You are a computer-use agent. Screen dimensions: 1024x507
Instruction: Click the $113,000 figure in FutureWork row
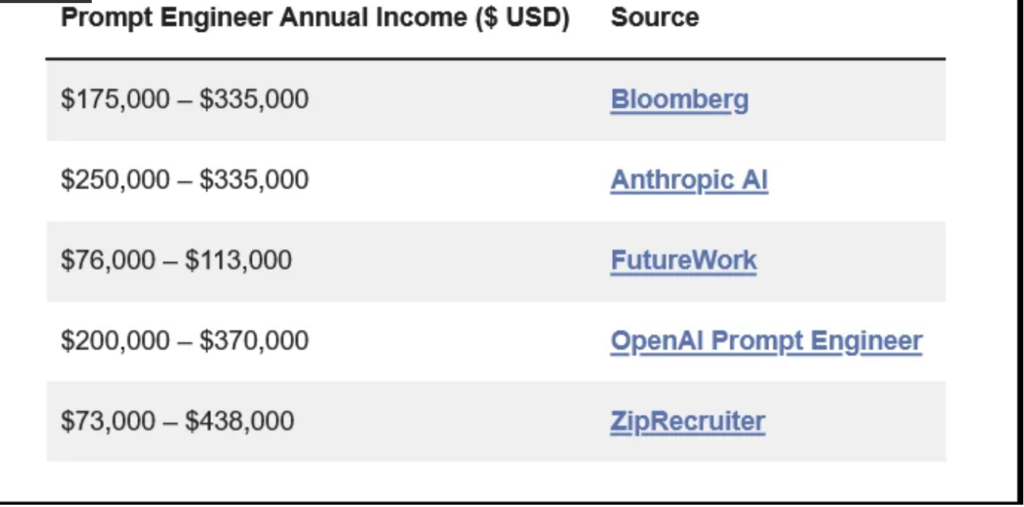[x=238, y=261]
